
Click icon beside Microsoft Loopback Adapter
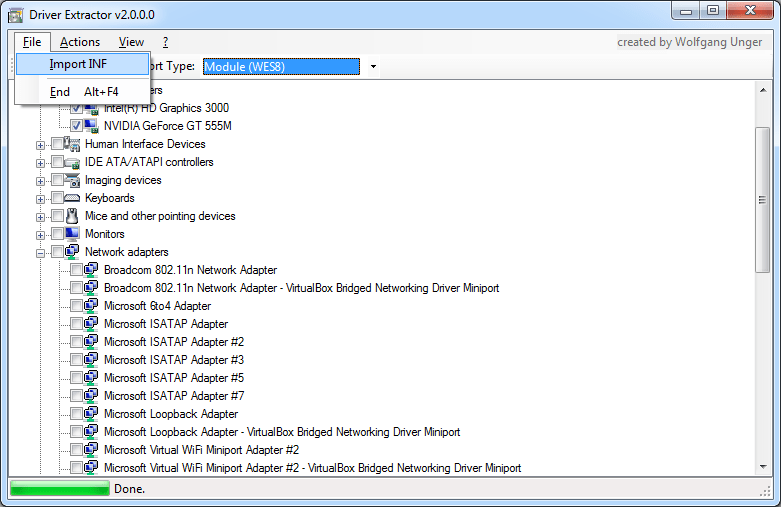91,414
